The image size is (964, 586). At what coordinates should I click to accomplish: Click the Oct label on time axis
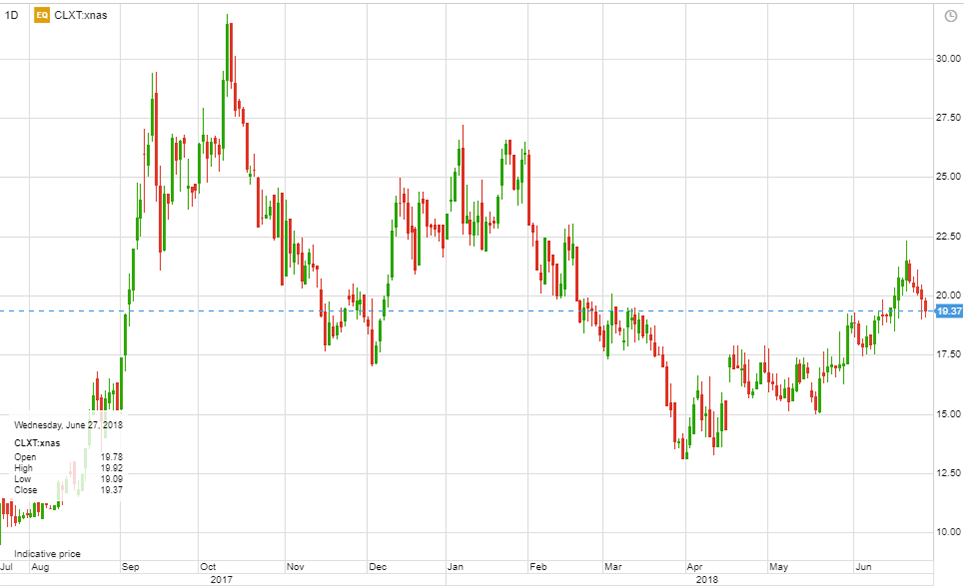point(208,567)
